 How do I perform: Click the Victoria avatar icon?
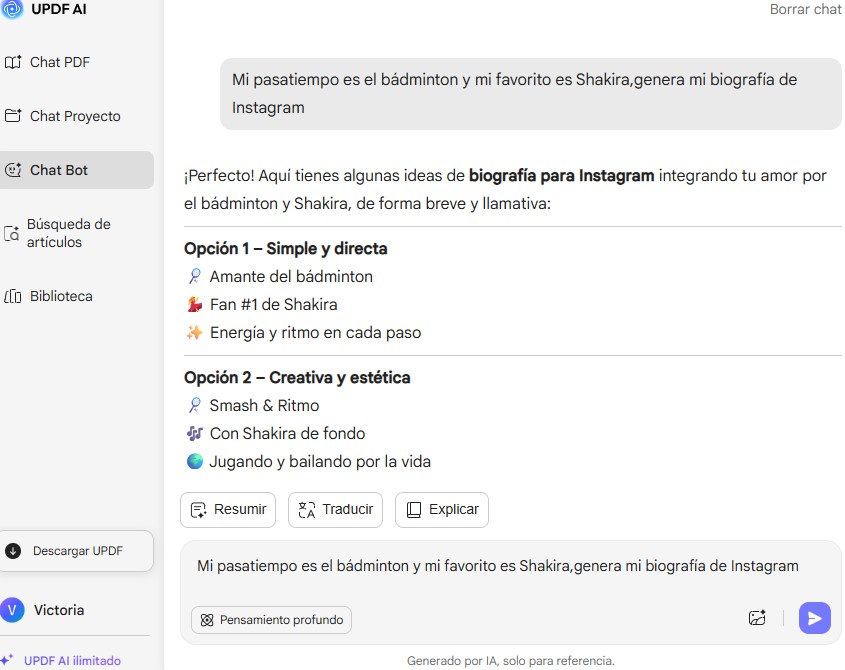[x=12, y=610]
